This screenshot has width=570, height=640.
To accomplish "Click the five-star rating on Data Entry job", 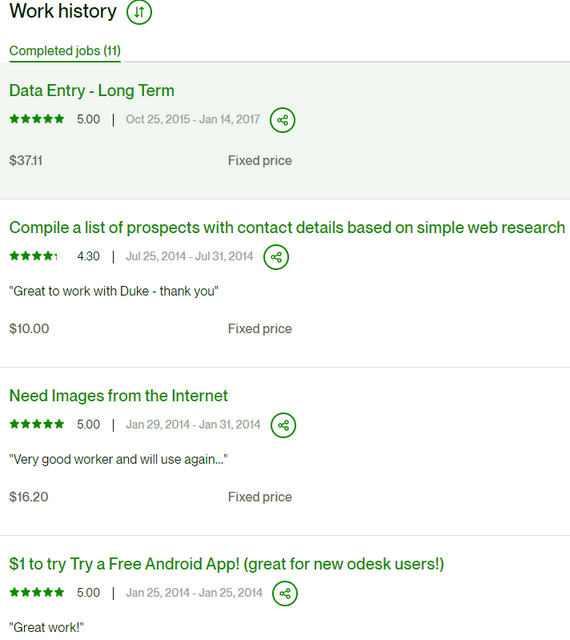I will click(x=37, y=119).
